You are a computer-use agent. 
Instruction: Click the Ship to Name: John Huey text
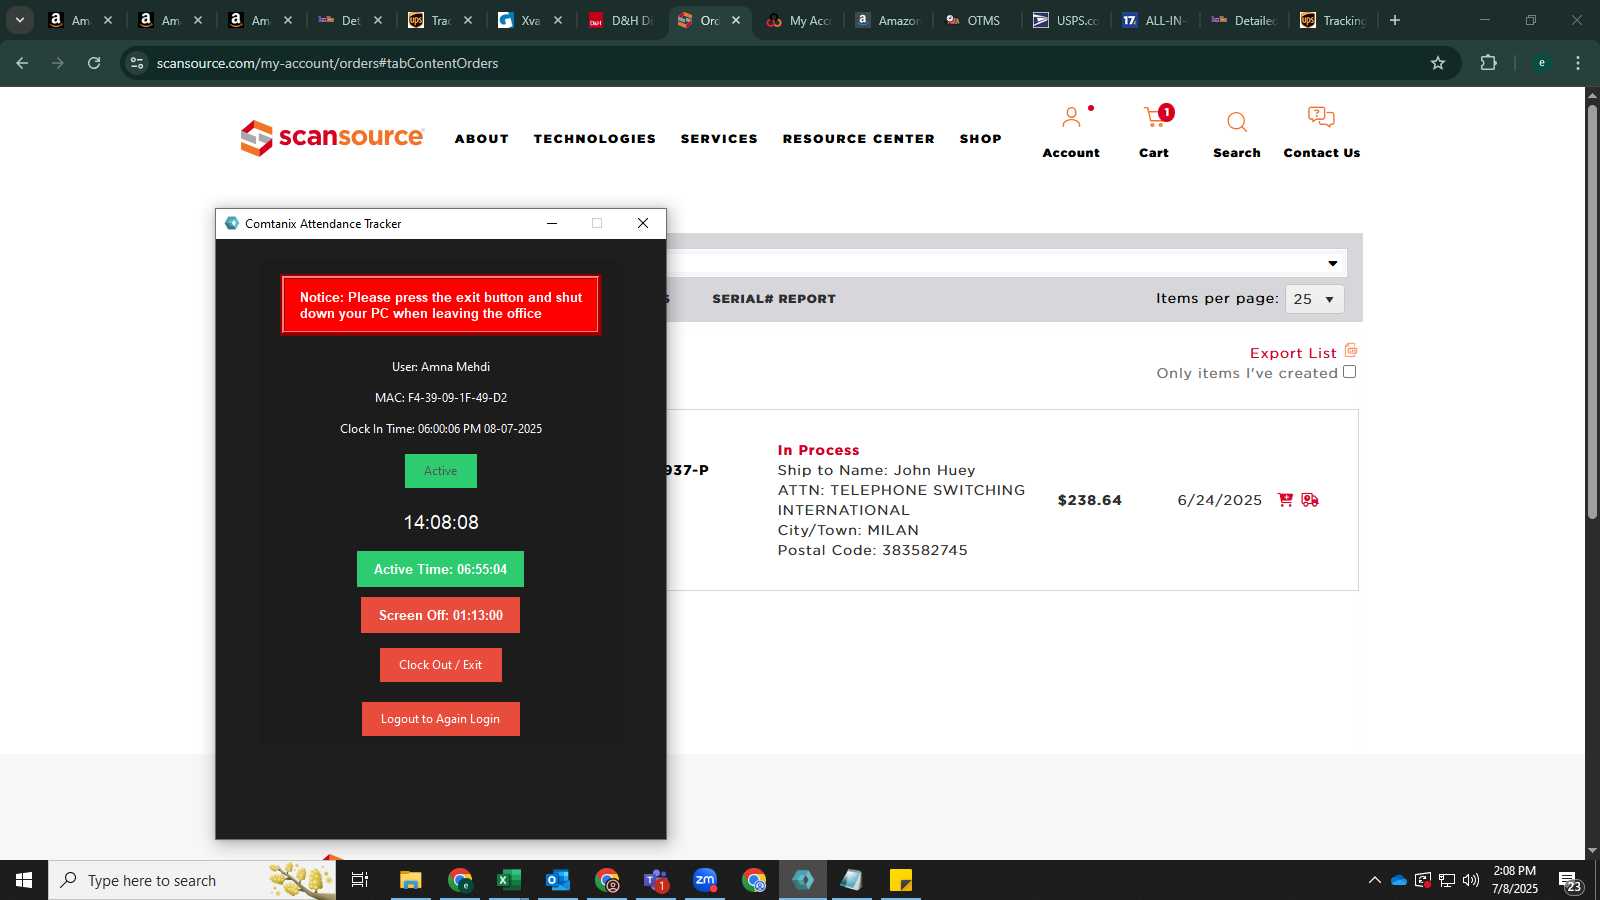876,470
